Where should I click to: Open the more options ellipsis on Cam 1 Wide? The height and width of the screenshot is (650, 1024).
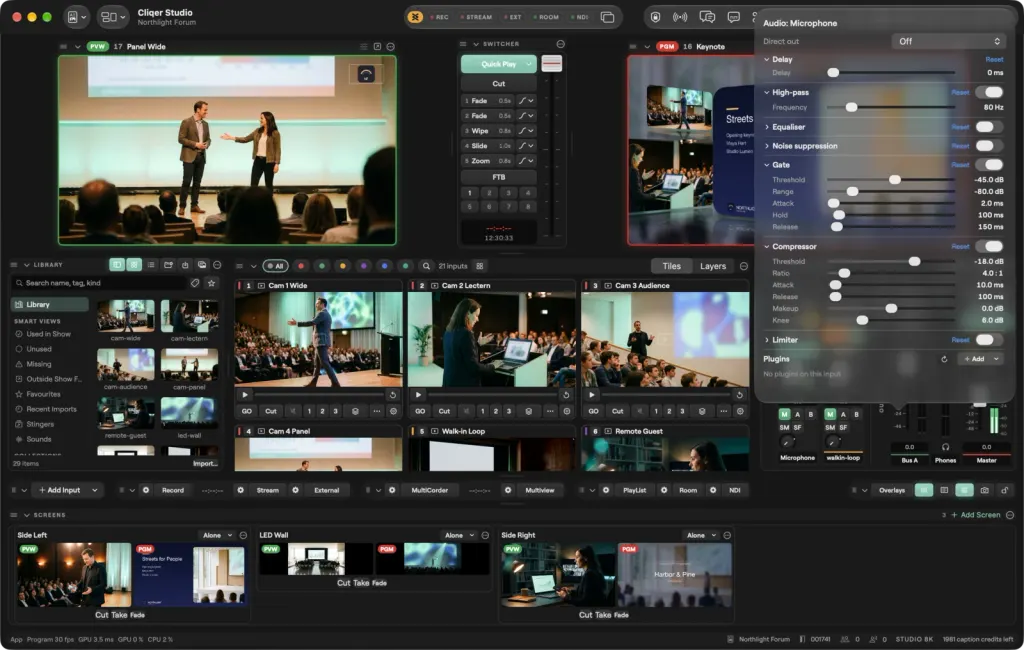[x=377, y=411]
